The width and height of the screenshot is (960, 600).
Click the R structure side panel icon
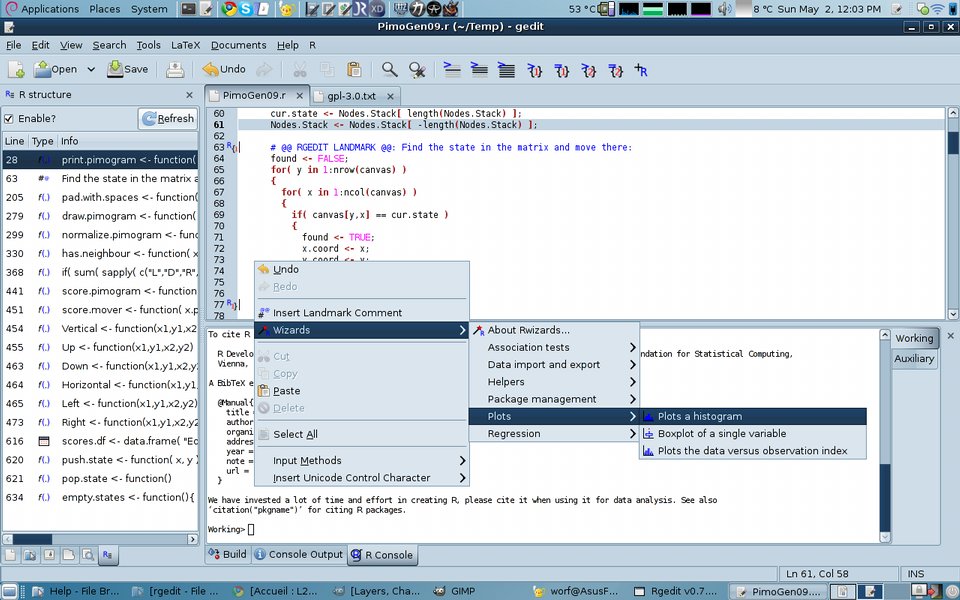click(x=107, y=554)
